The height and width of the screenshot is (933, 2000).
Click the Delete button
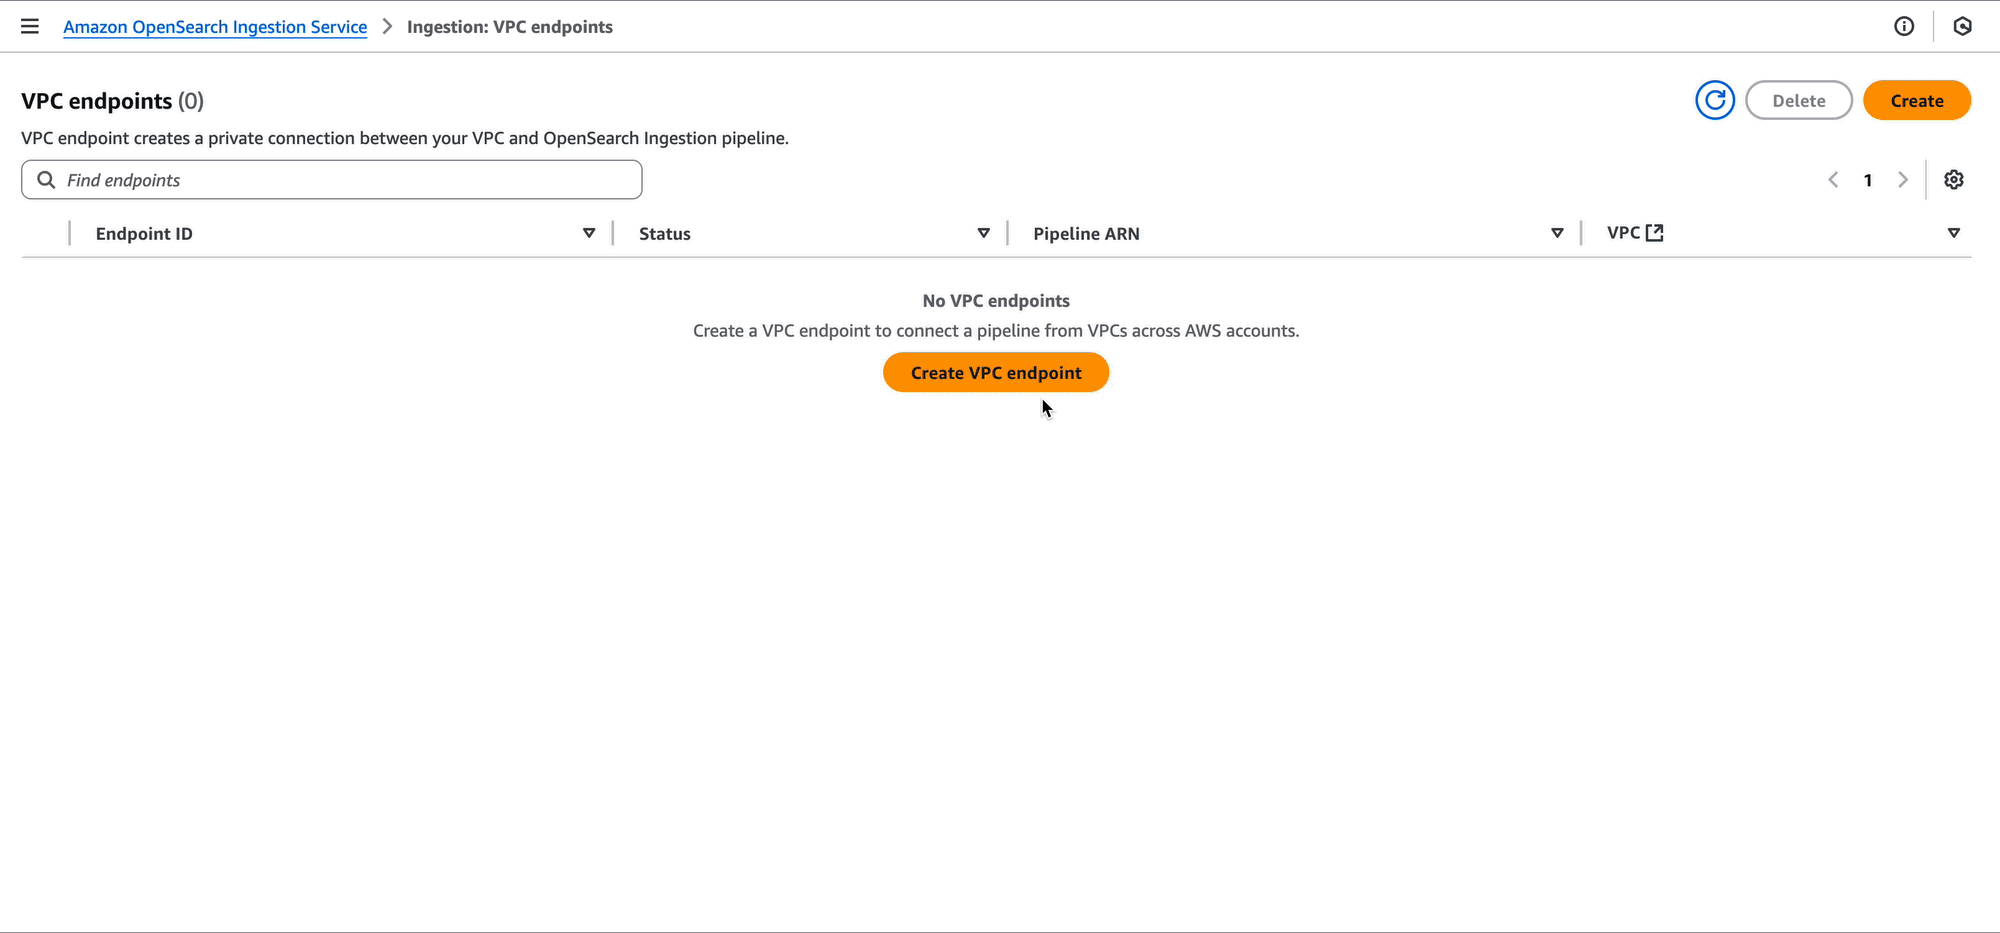pyautogui.click(x=1799, y=100)
